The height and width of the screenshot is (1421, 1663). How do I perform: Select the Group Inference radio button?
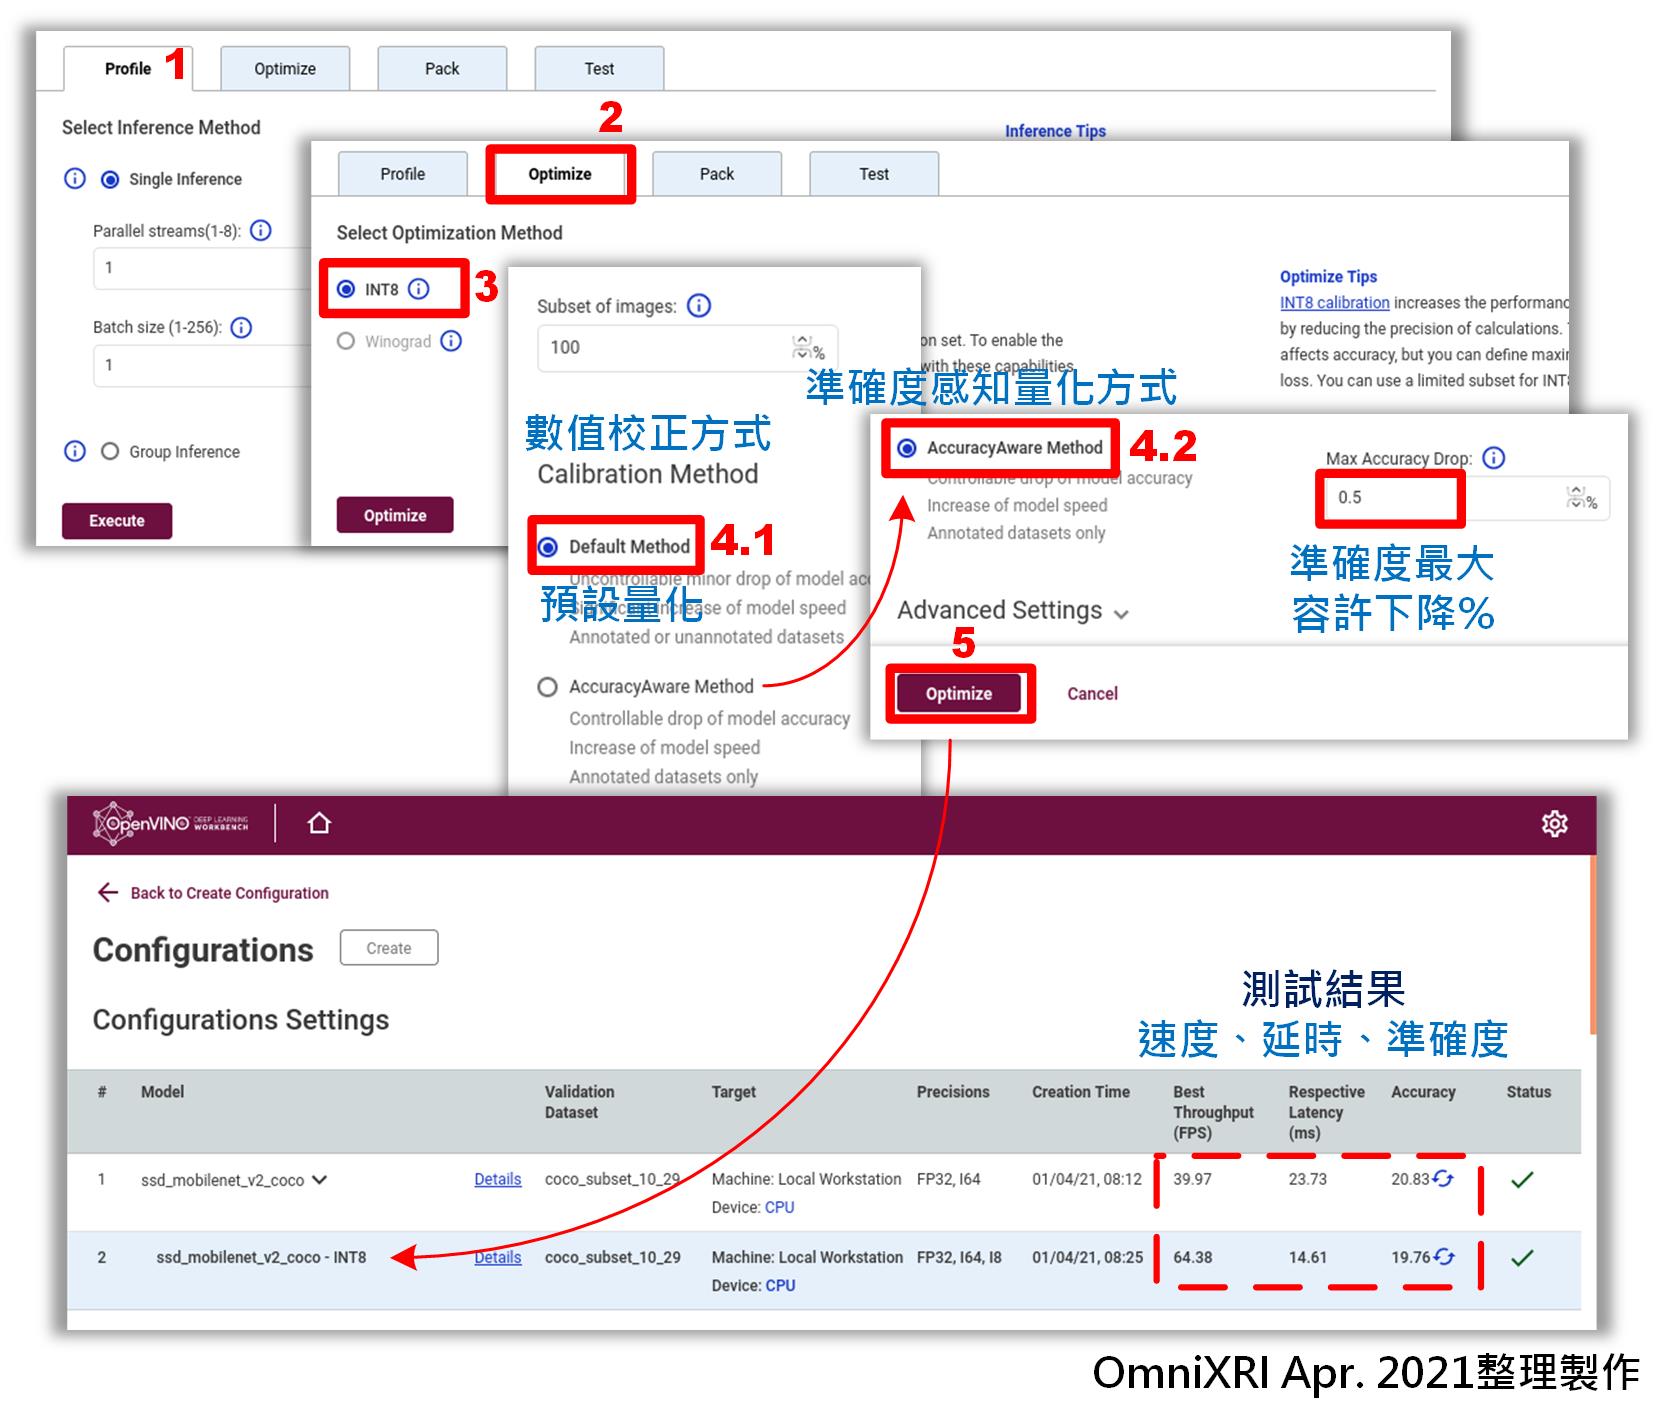click(110, 451)
